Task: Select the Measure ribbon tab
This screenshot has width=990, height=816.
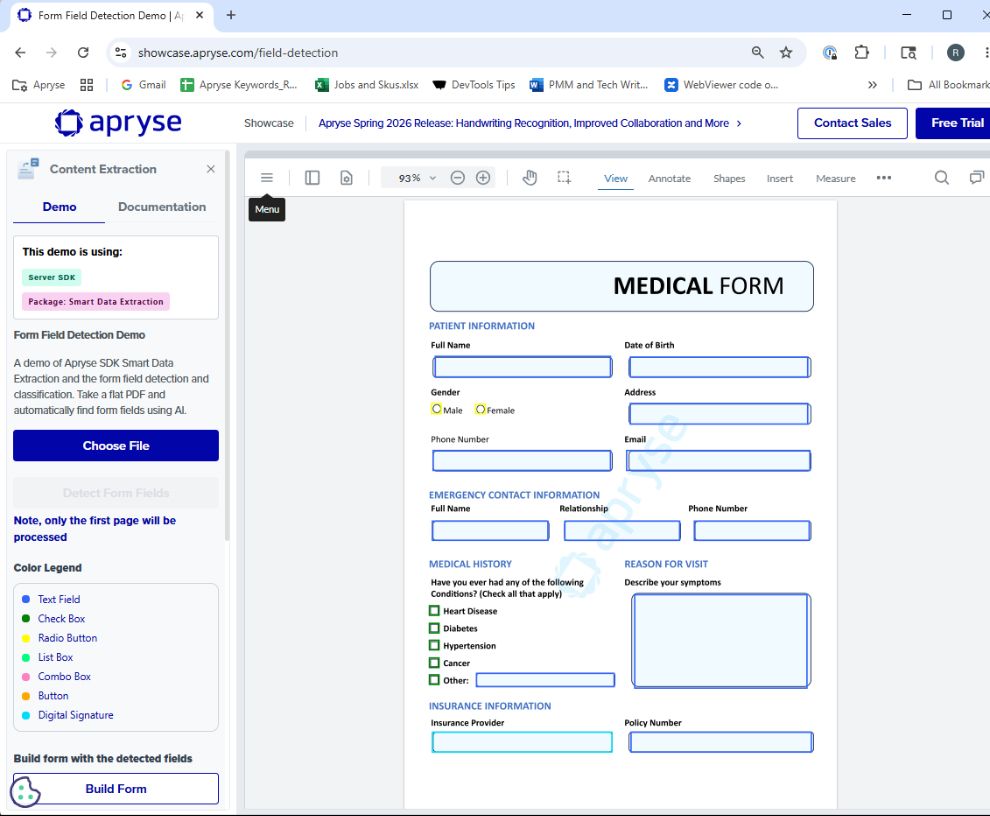Action: (835, 178)
